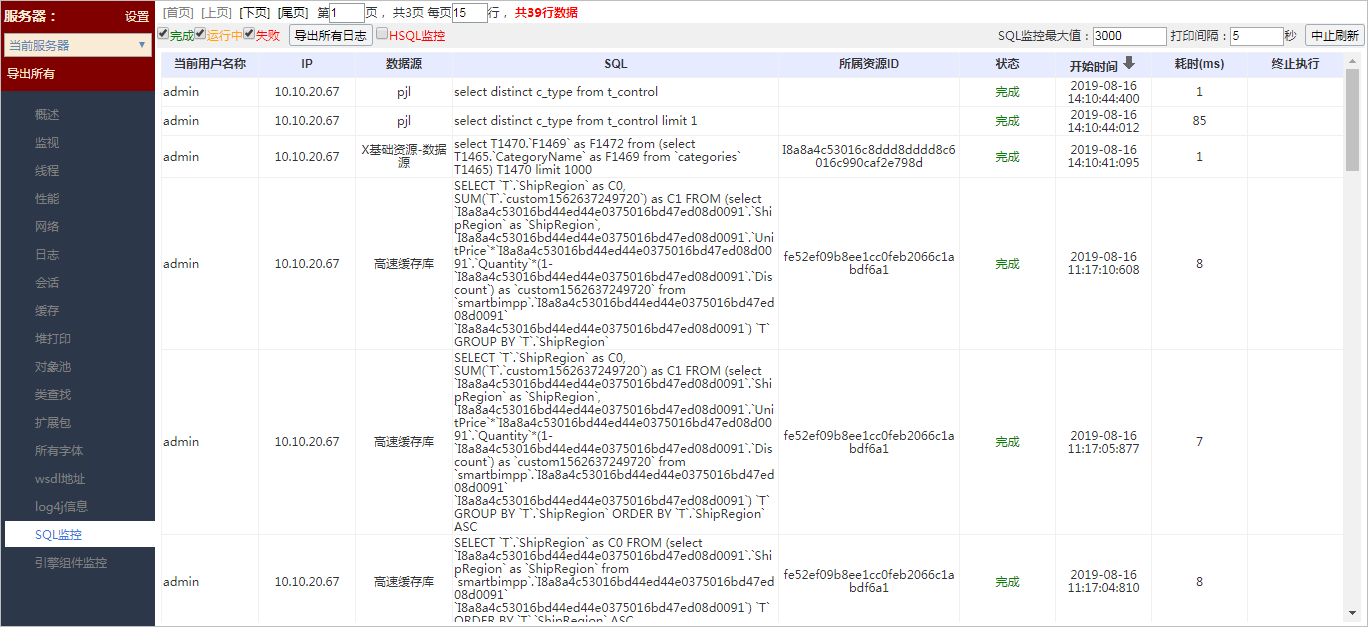The width and height of the screenshot is (1368, 627).
Task: Click the 85 duration cell
Action: pos(1199,121)
